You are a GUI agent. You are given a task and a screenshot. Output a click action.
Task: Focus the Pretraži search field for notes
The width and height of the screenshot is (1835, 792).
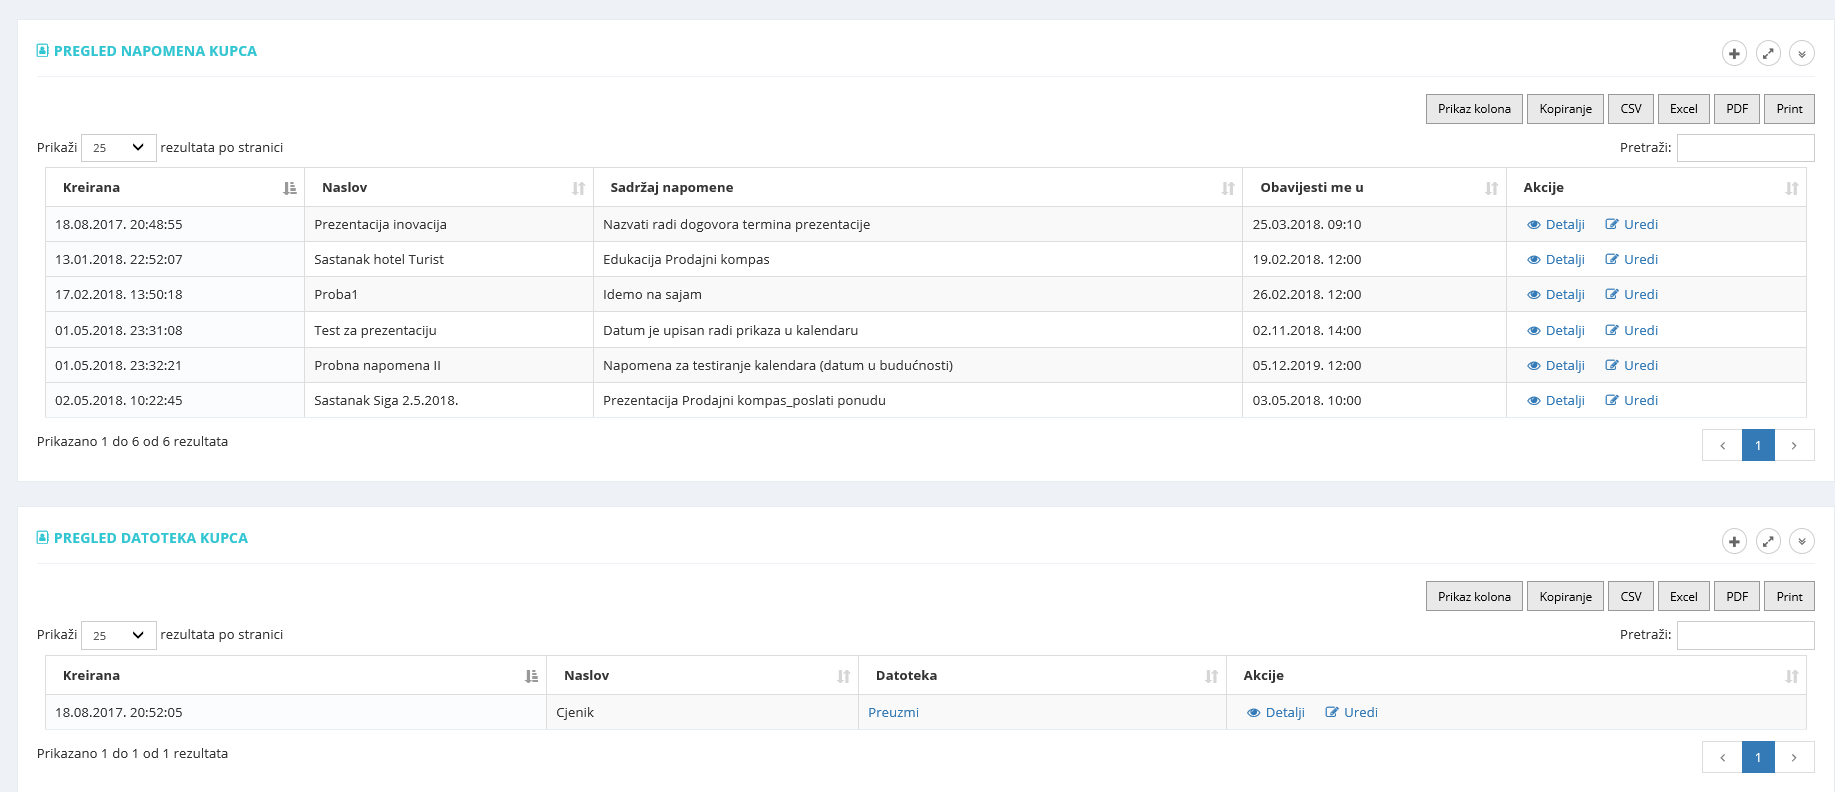point(1745,148)
